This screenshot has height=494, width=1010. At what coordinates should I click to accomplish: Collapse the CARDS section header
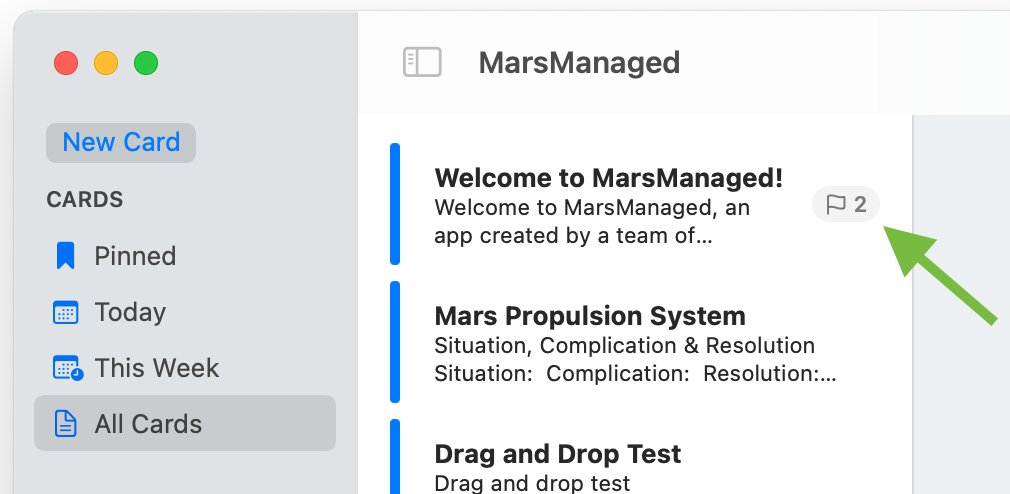coord(84,200)
